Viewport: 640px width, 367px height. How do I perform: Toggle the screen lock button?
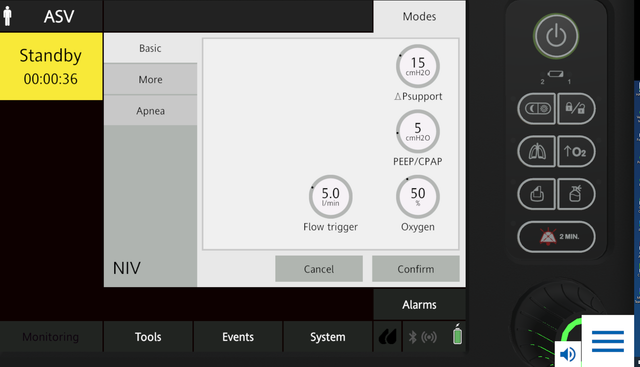(576, 109)
